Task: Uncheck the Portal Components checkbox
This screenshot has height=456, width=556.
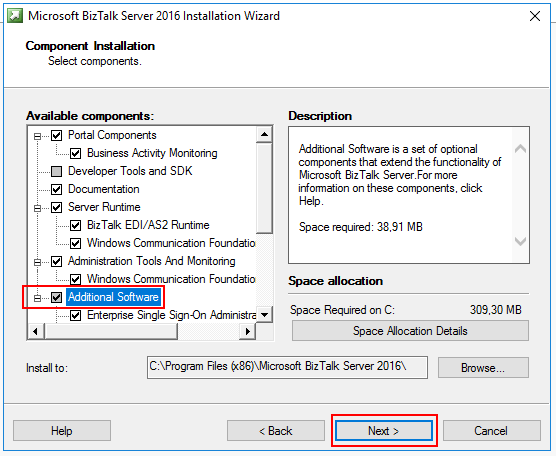Action: click(x=56, y=135)
